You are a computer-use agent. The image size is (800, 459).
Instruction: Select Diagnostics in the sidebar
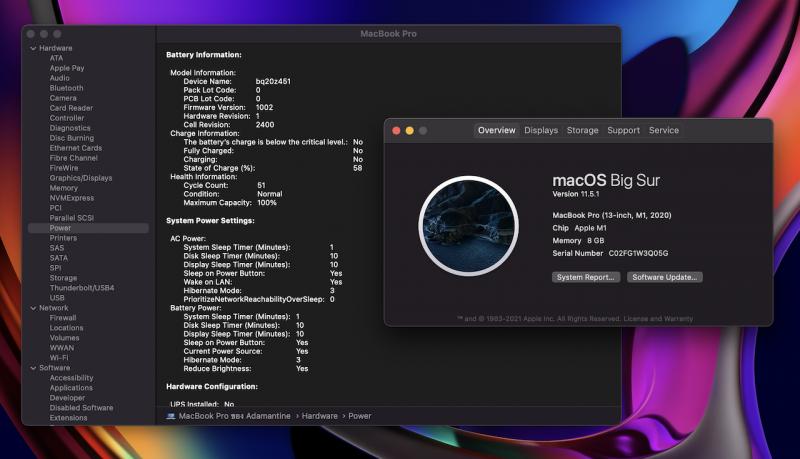tap(70, 128)
